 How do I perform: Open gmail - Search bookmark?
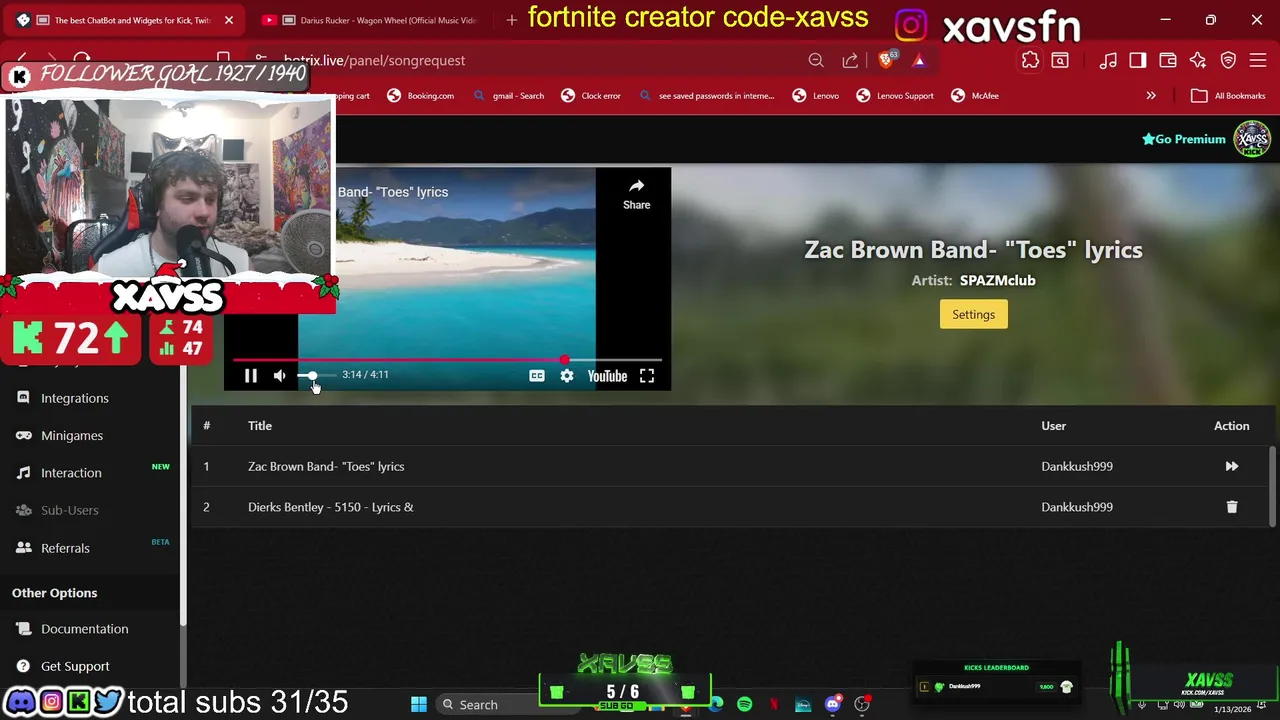point(509,96)
